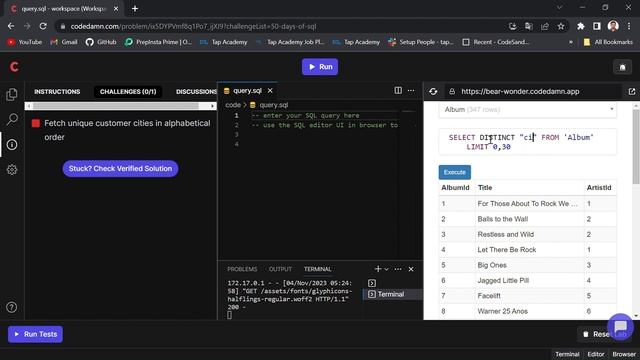This screenshot has width=640, height=360.
Task: Open Chrome profile avatar
Action: pos(613,26)
